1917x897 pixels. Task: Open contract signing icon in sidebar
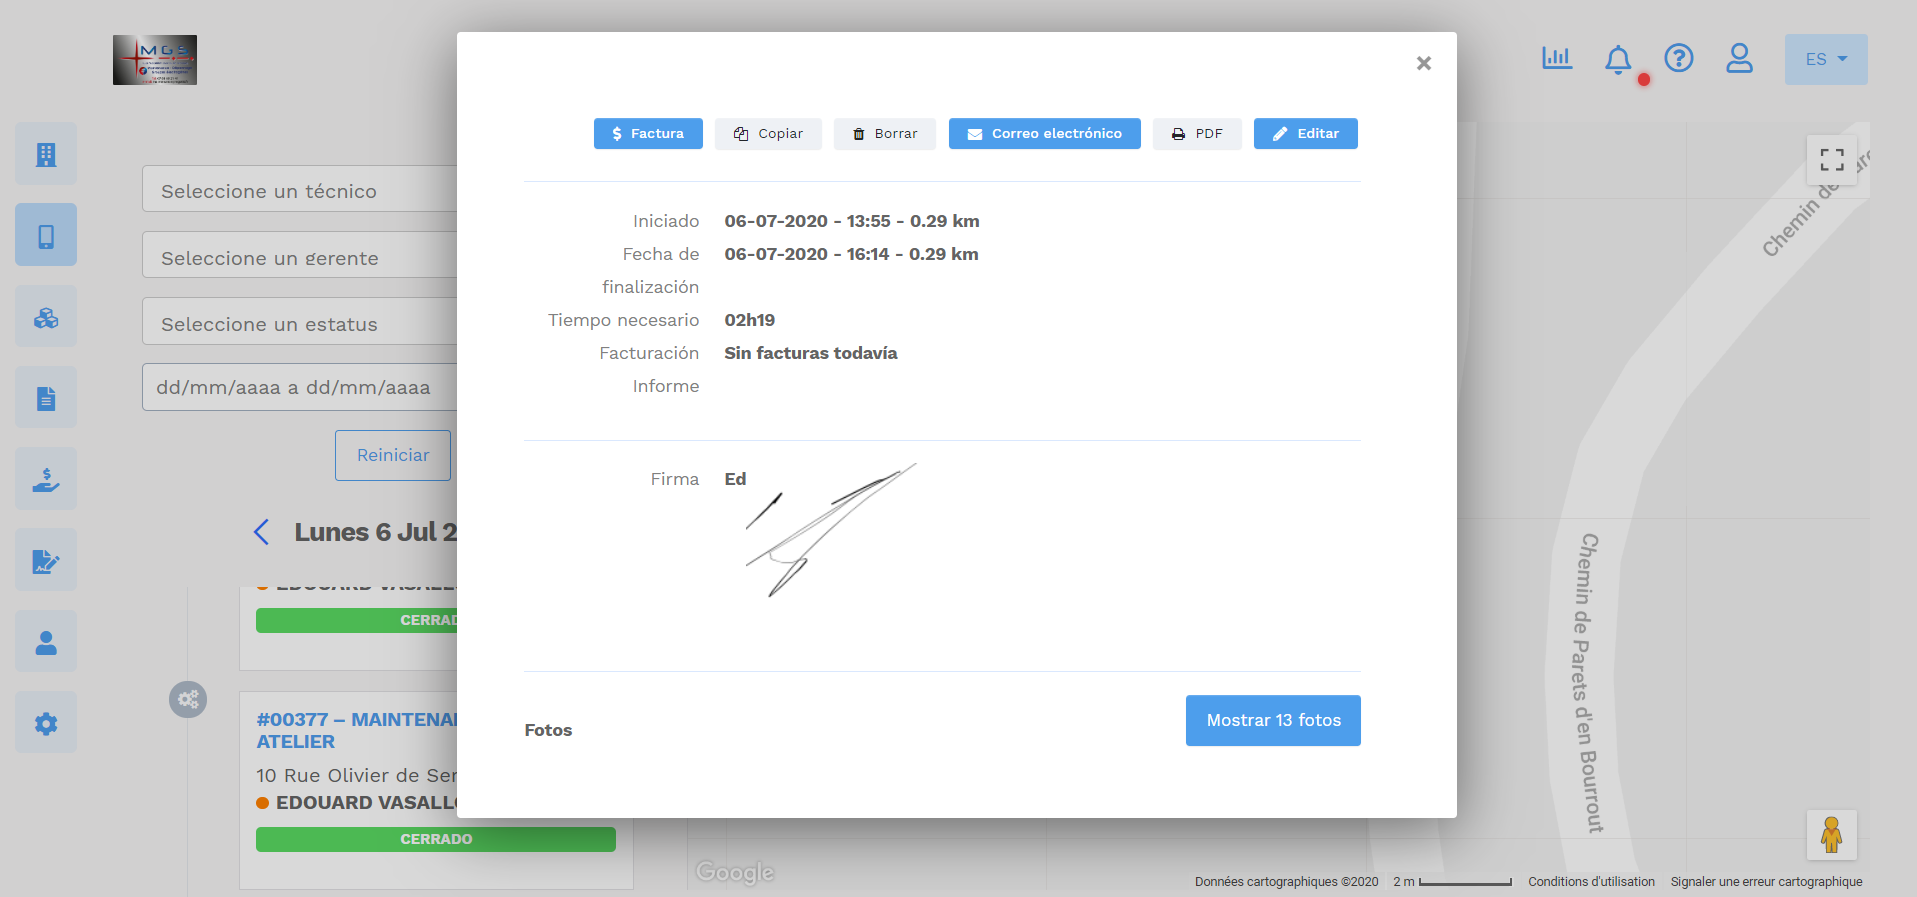46,560
